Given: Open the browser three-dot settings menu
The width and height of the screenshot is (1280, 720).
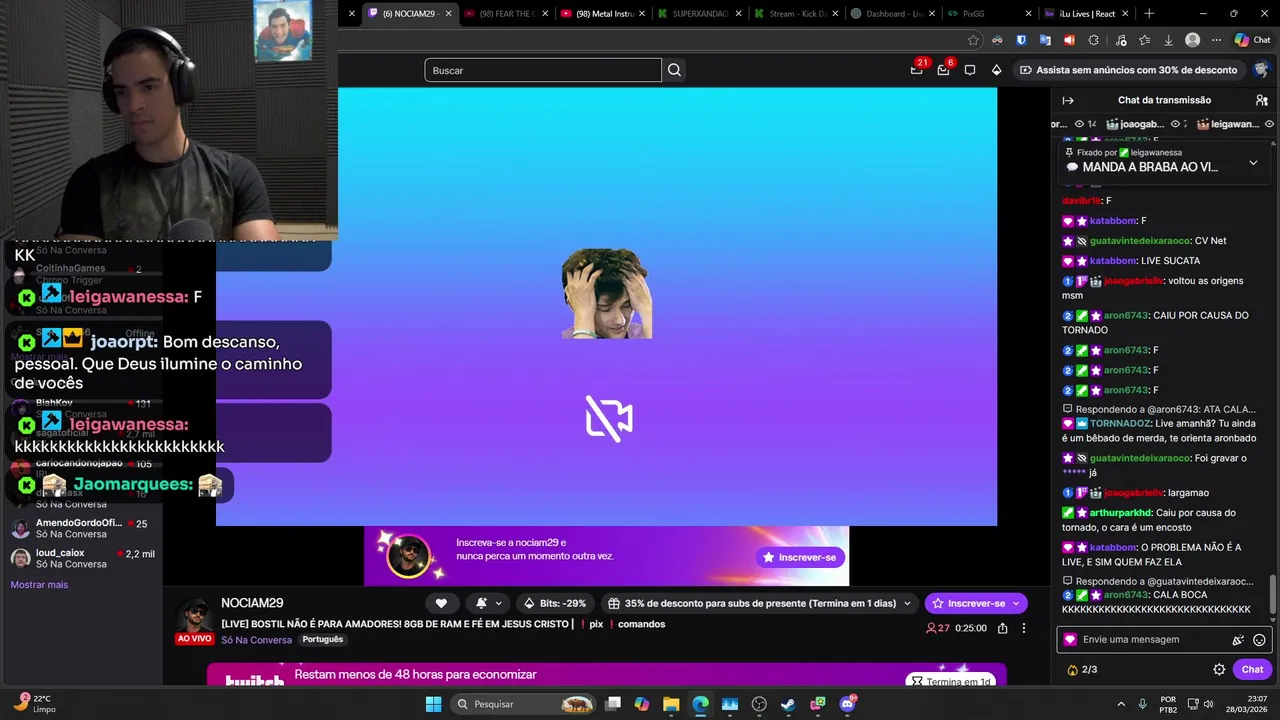Looking at the screenshot, I should pyautogui.click(x=1216, y=40).
